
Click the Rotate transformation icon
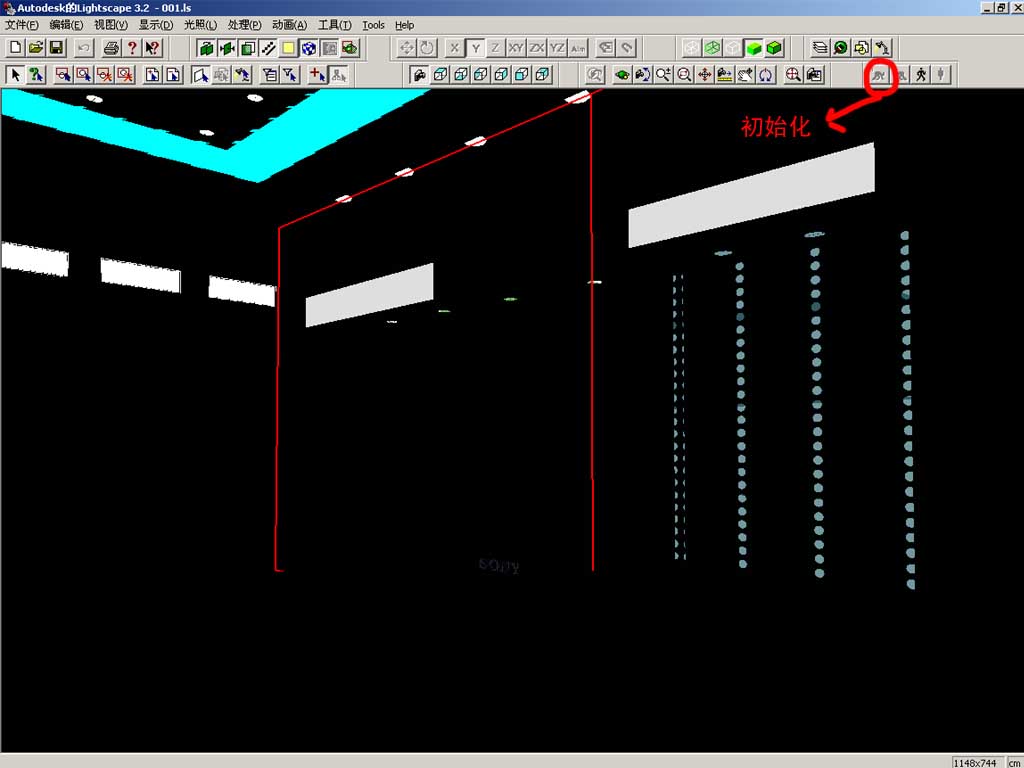[427, 48]
